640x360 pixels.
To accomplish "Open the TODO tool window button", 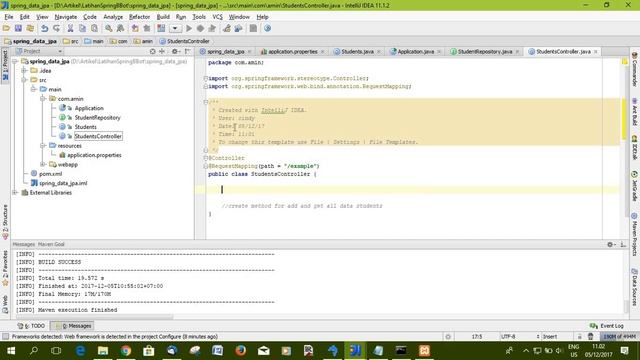I will click(31, 326).
